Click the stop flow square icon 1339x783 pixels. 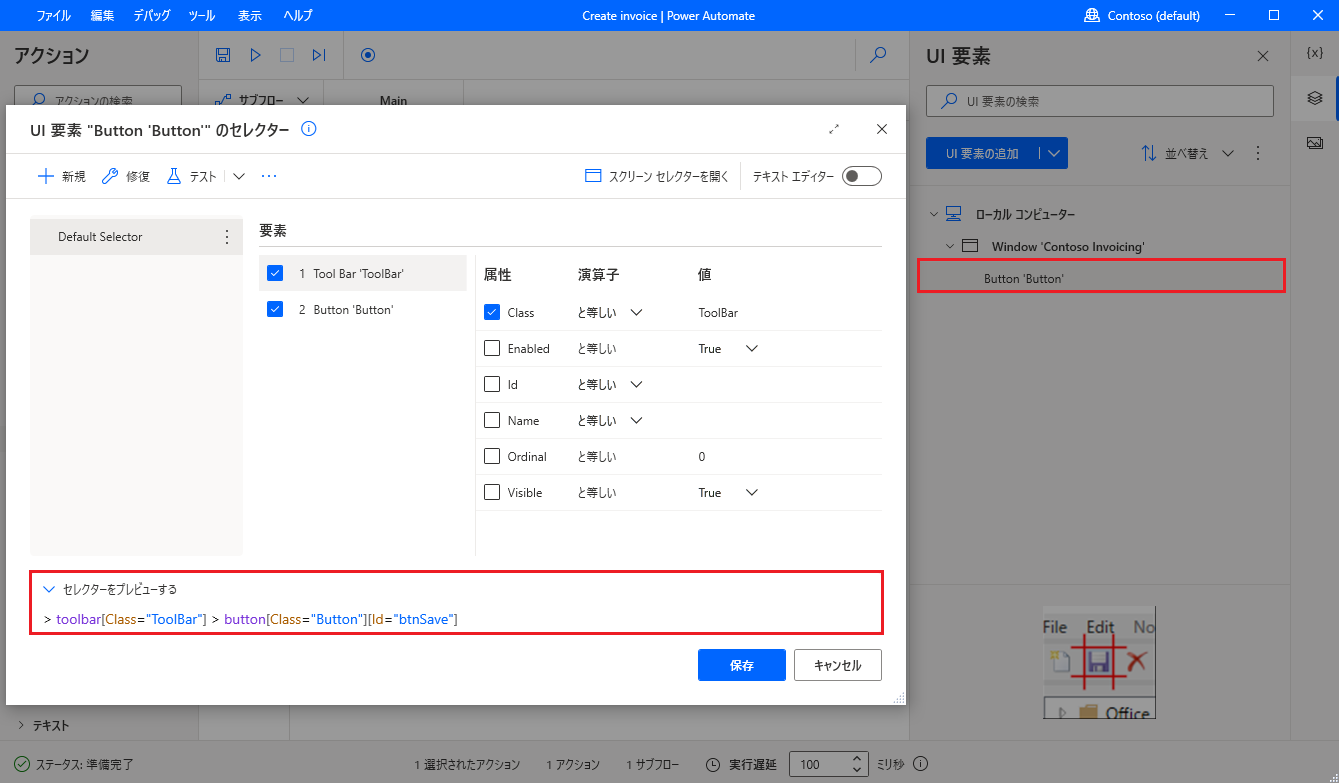(287, 55)
